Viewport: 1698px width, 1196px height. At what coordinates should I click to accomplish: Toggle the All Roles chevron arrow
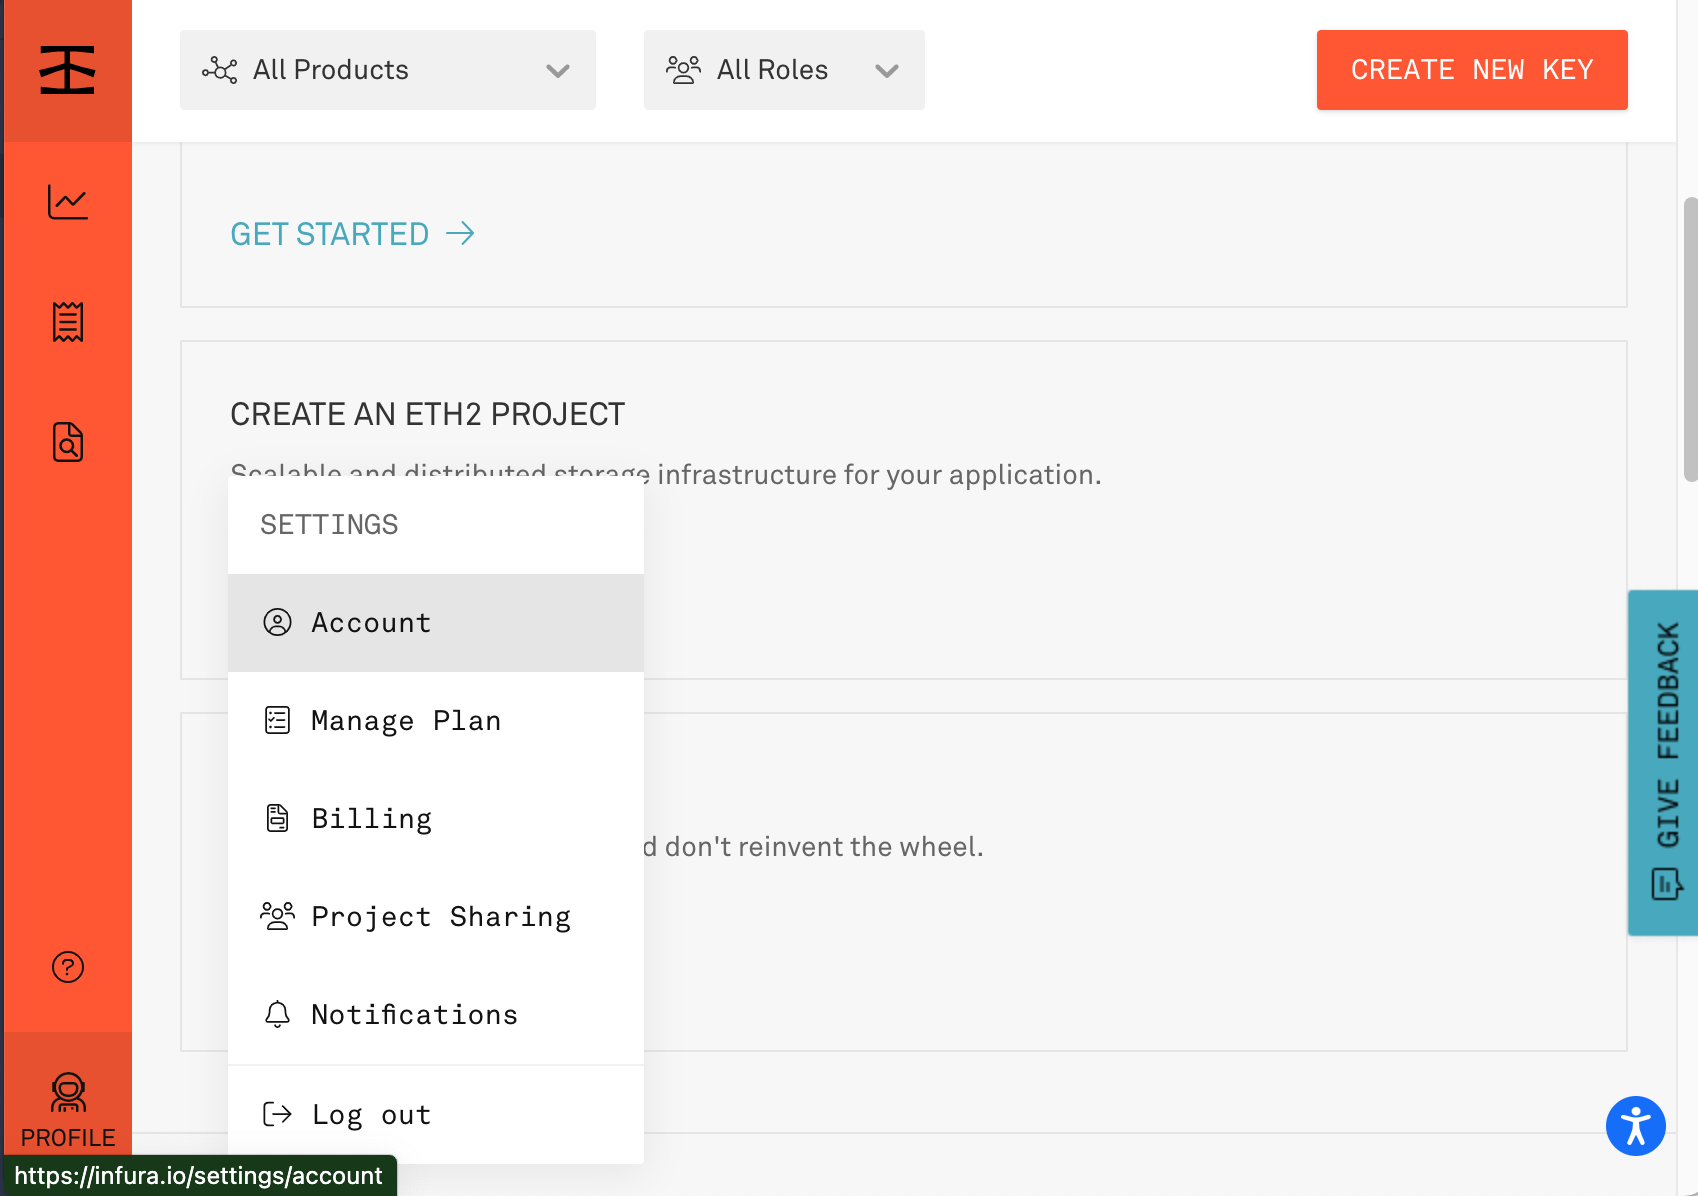click(887, 71)
